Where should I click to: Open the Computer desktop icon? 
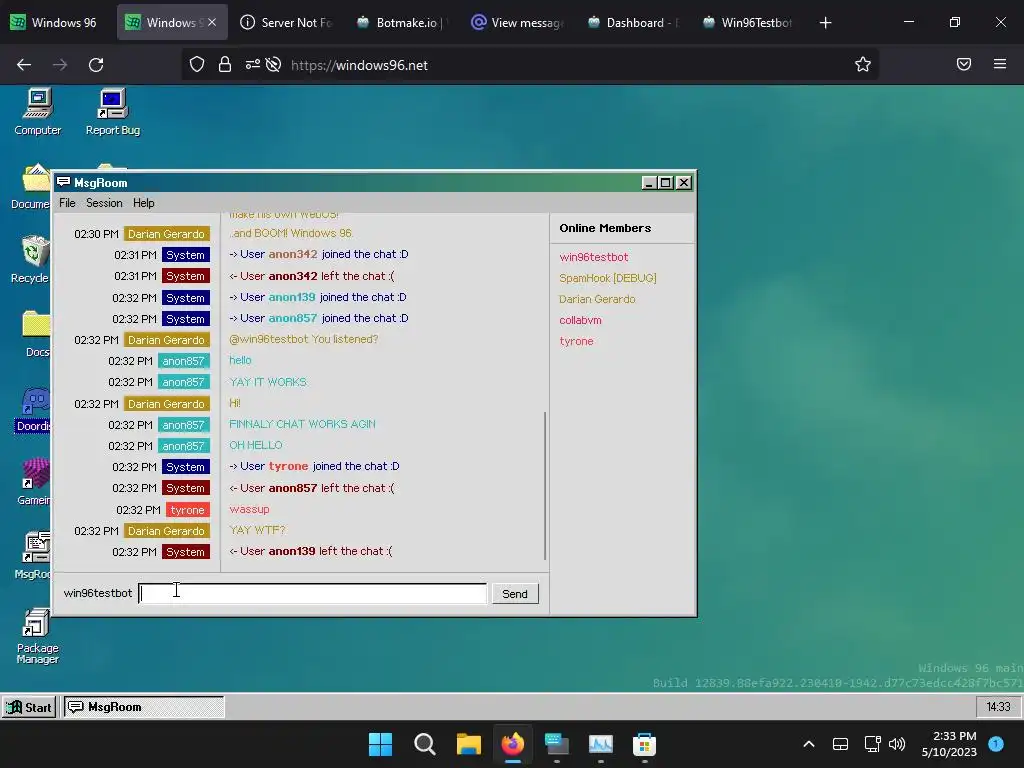38,111
